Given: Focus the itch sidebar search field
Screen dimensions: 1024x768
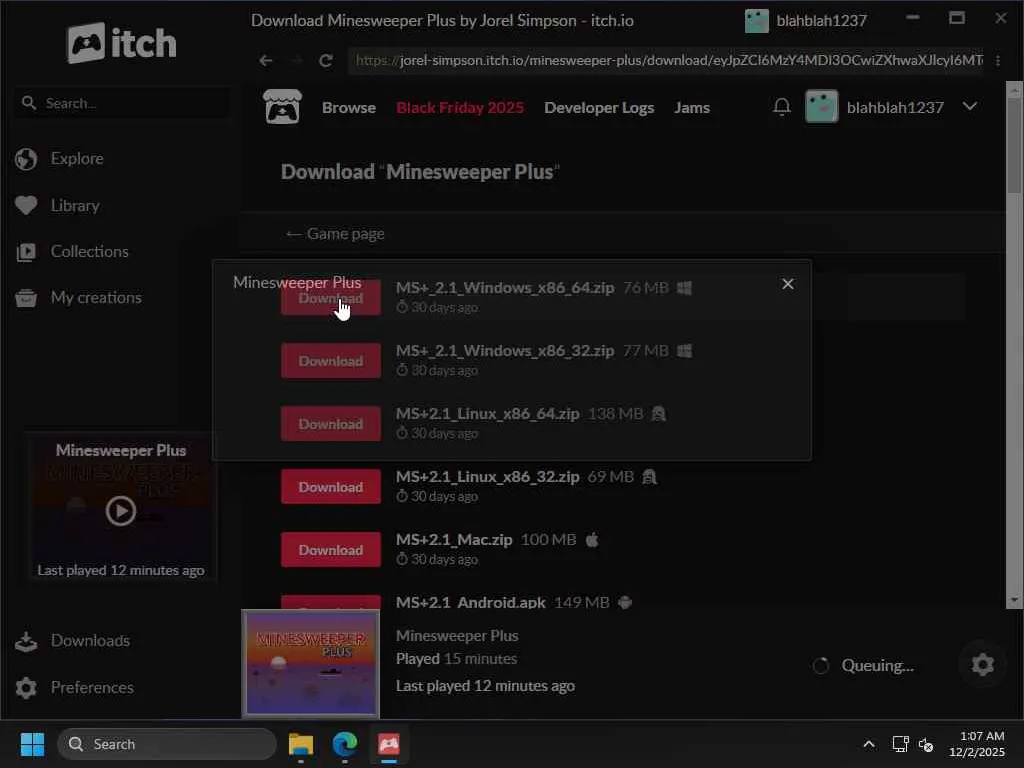Looking at the screenshot, I should [x=122, y=103].
